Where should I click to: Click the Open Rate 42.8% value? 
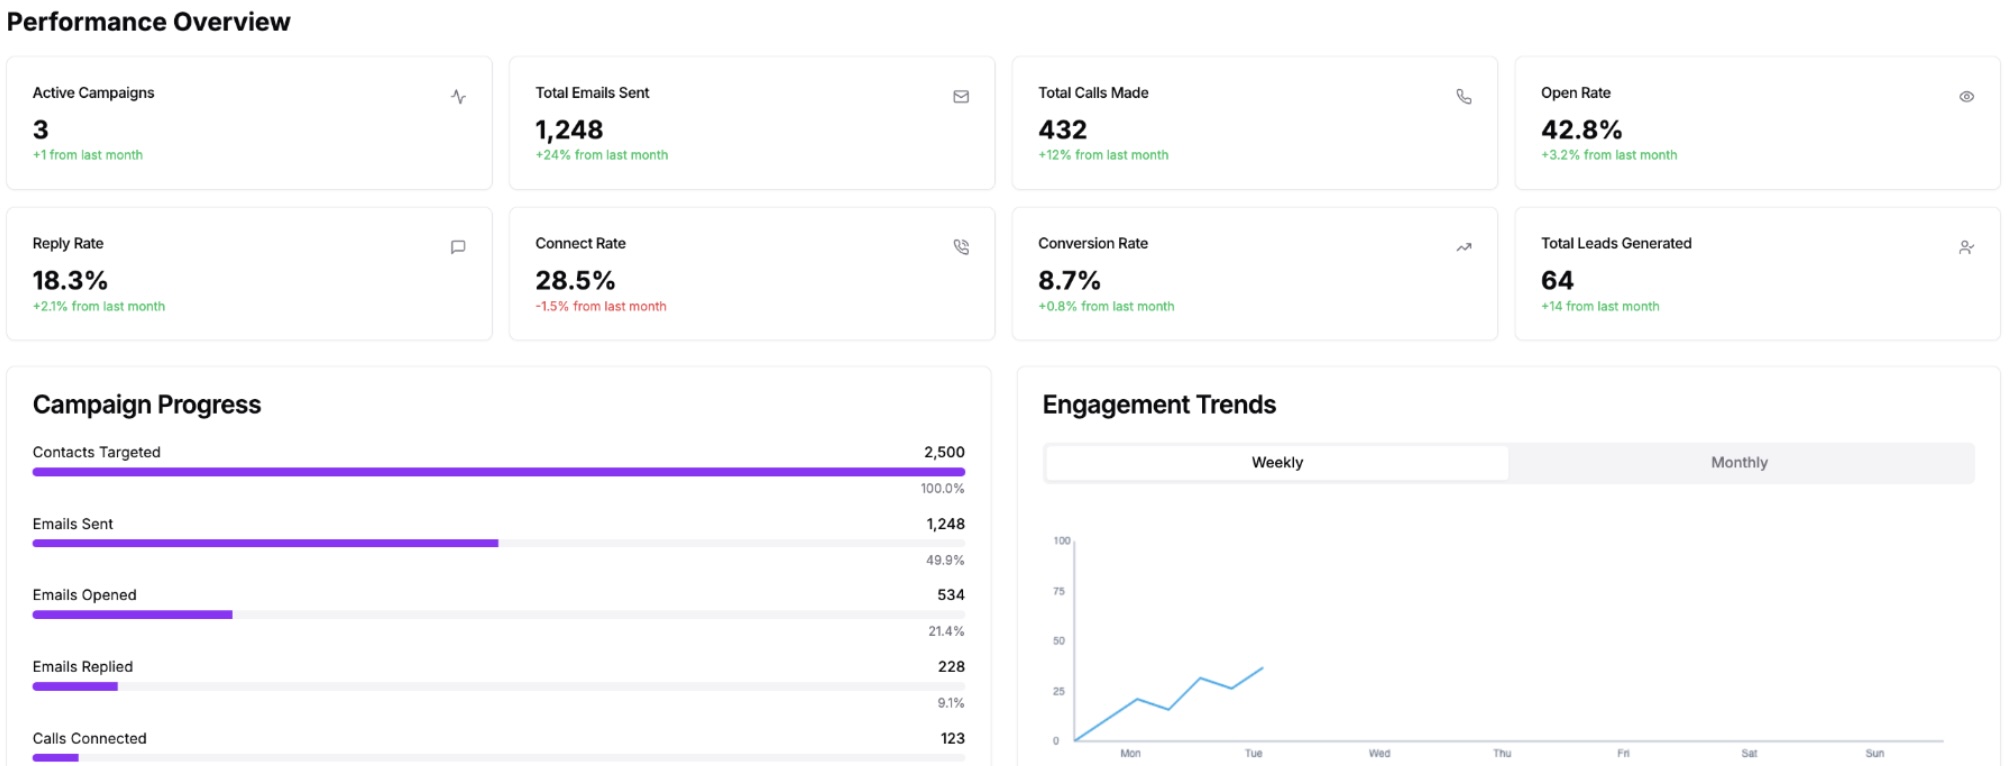(x=1581, y=130)
